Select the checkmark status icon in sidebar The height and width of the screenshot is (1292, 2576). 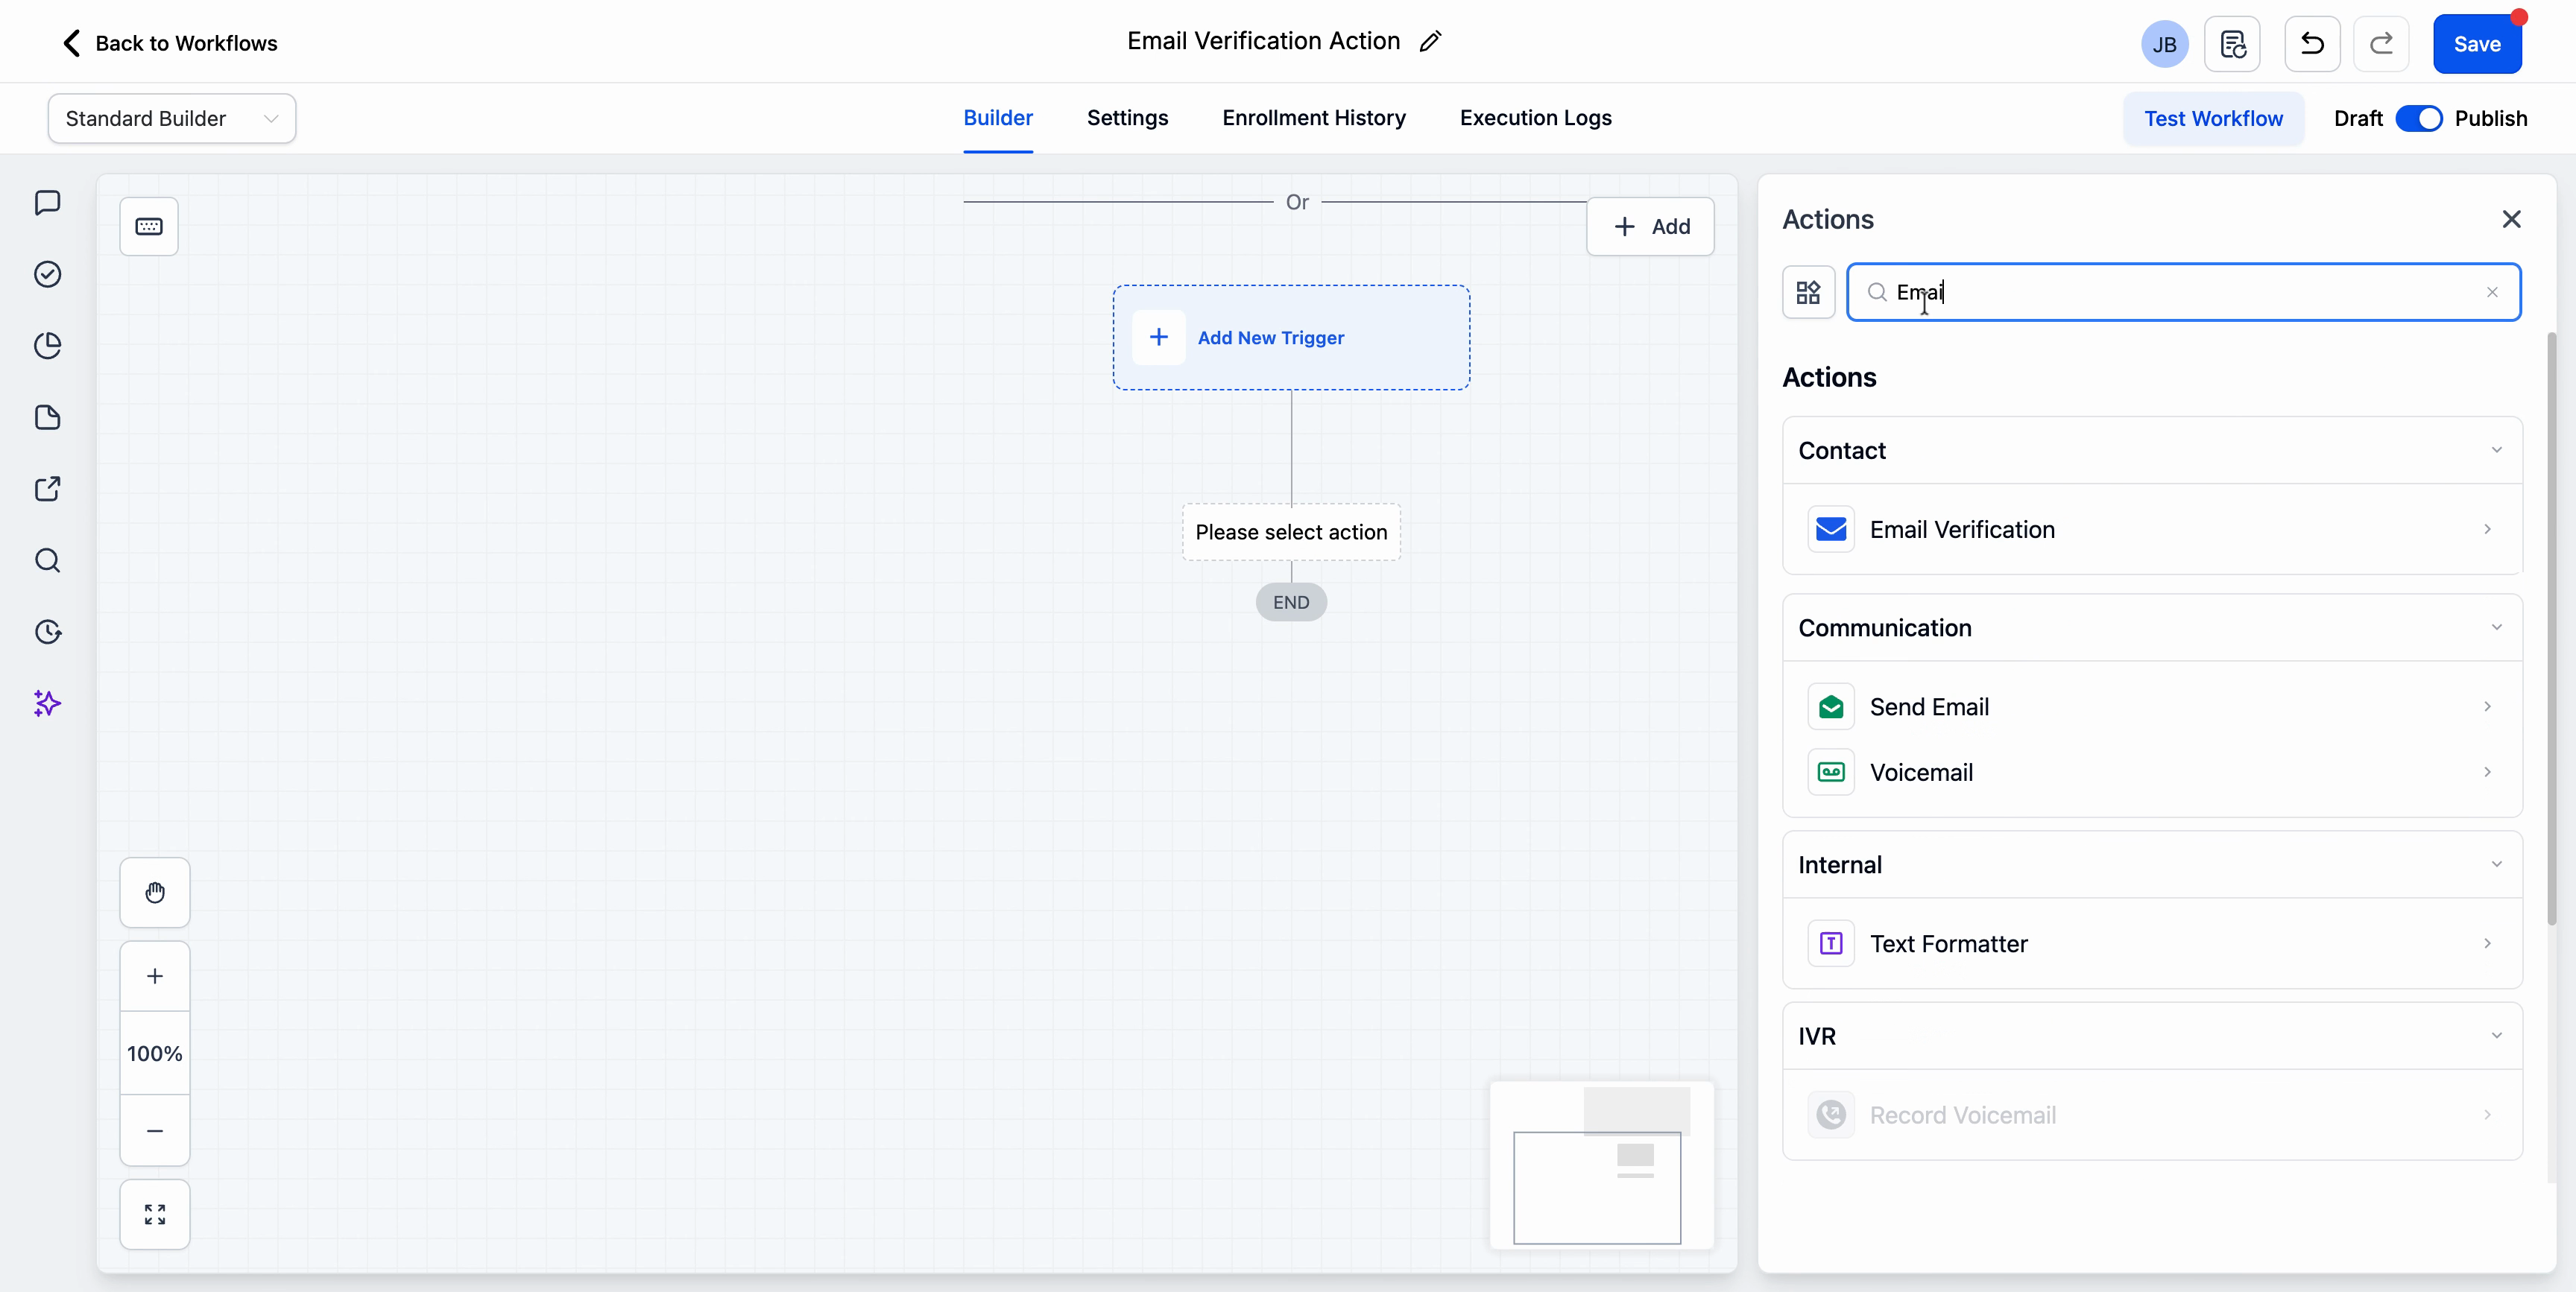[47, 274]
